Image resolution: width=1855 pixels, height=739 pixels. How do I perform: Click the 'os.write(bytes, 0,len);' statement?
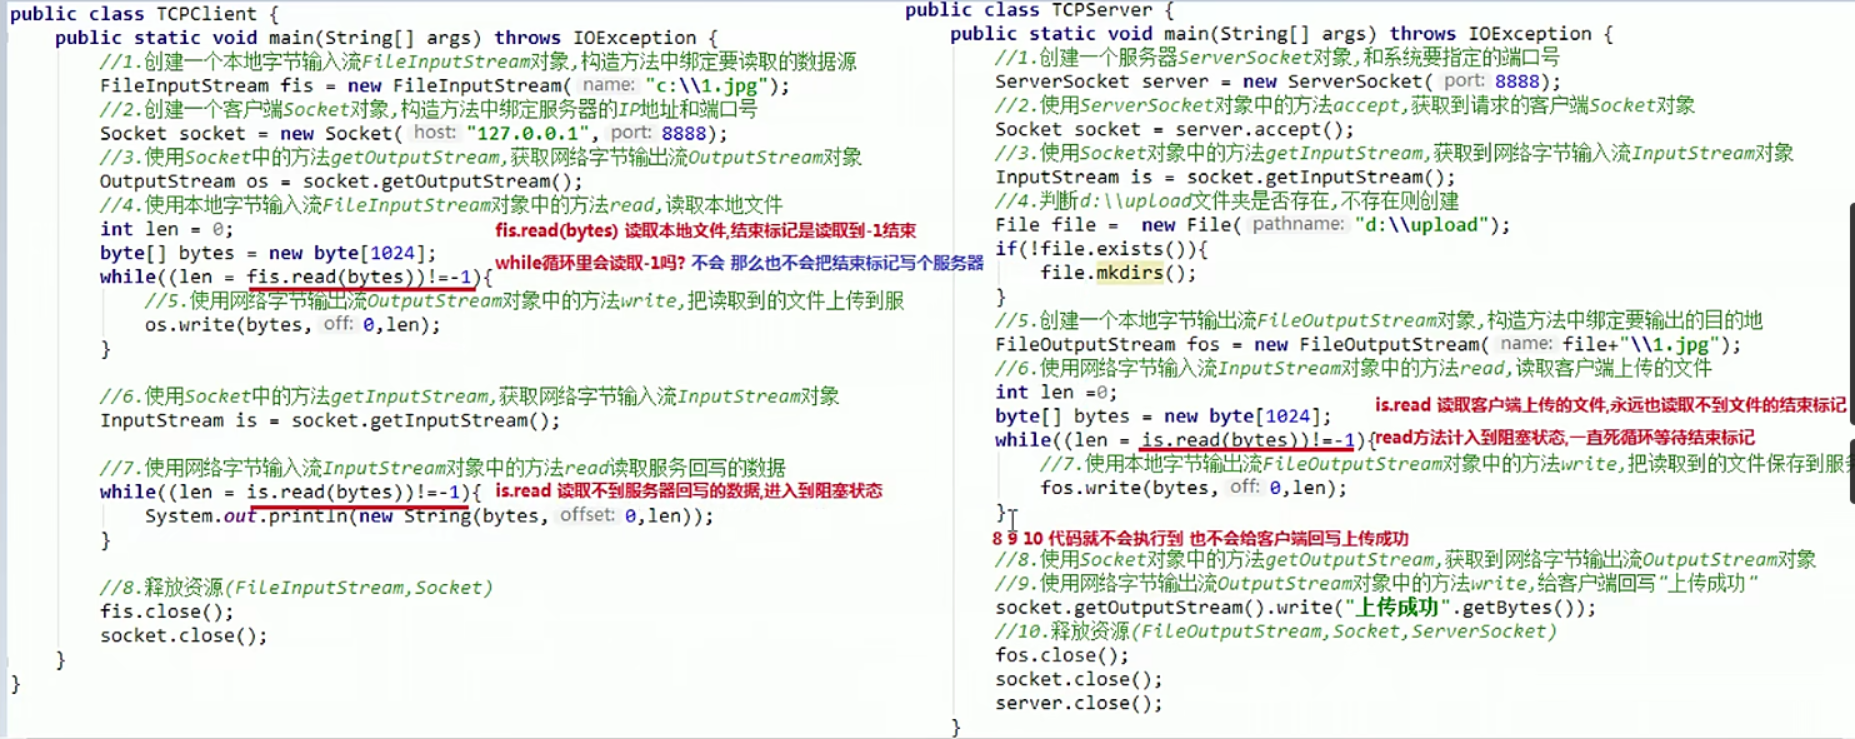tap(292, 326)
